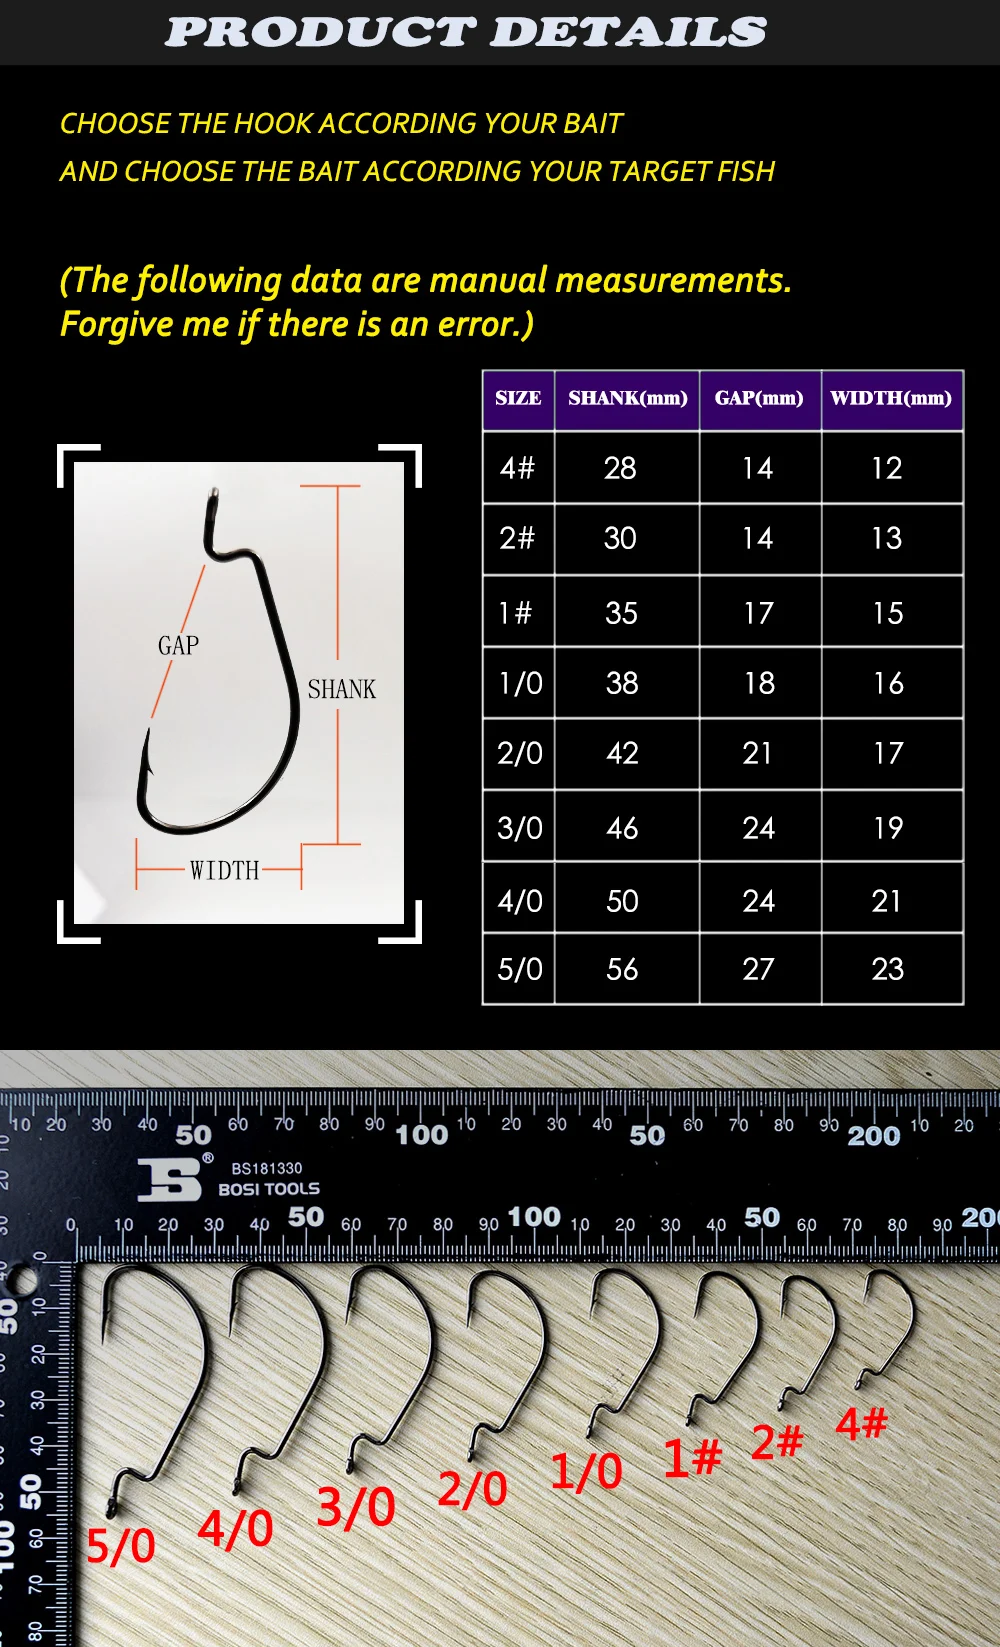
Task: Click the "PRODUCT DETAILS" heading
Action: (x=466, y=32)
